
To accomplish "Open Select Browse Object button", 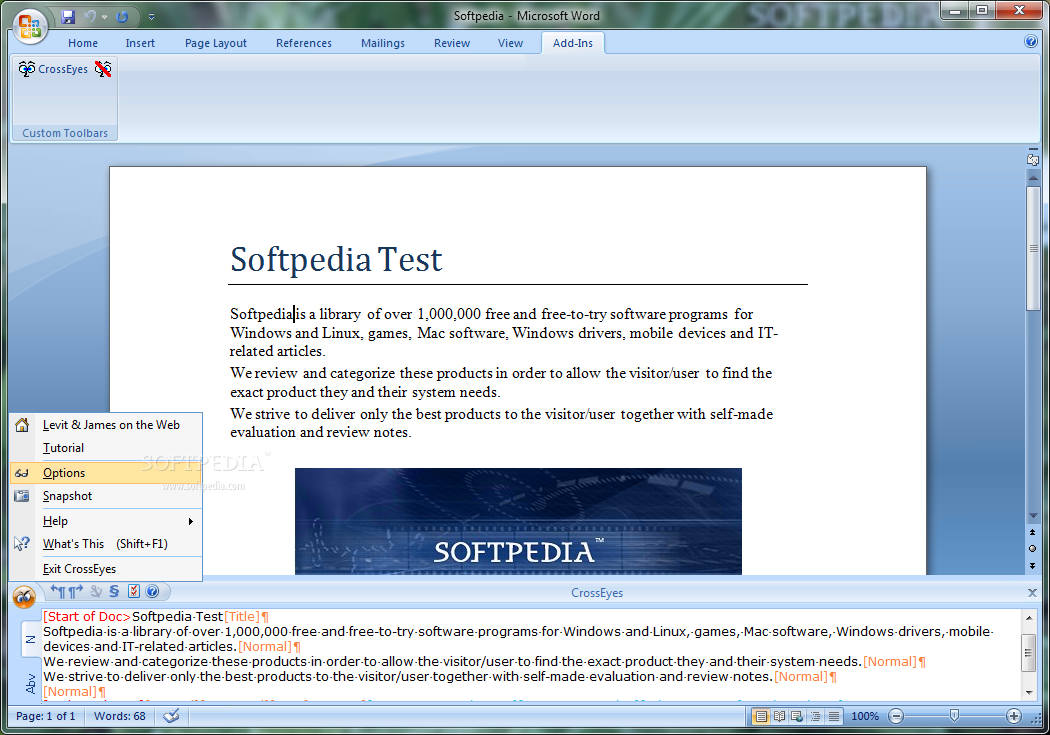I will pos(1033,548).
